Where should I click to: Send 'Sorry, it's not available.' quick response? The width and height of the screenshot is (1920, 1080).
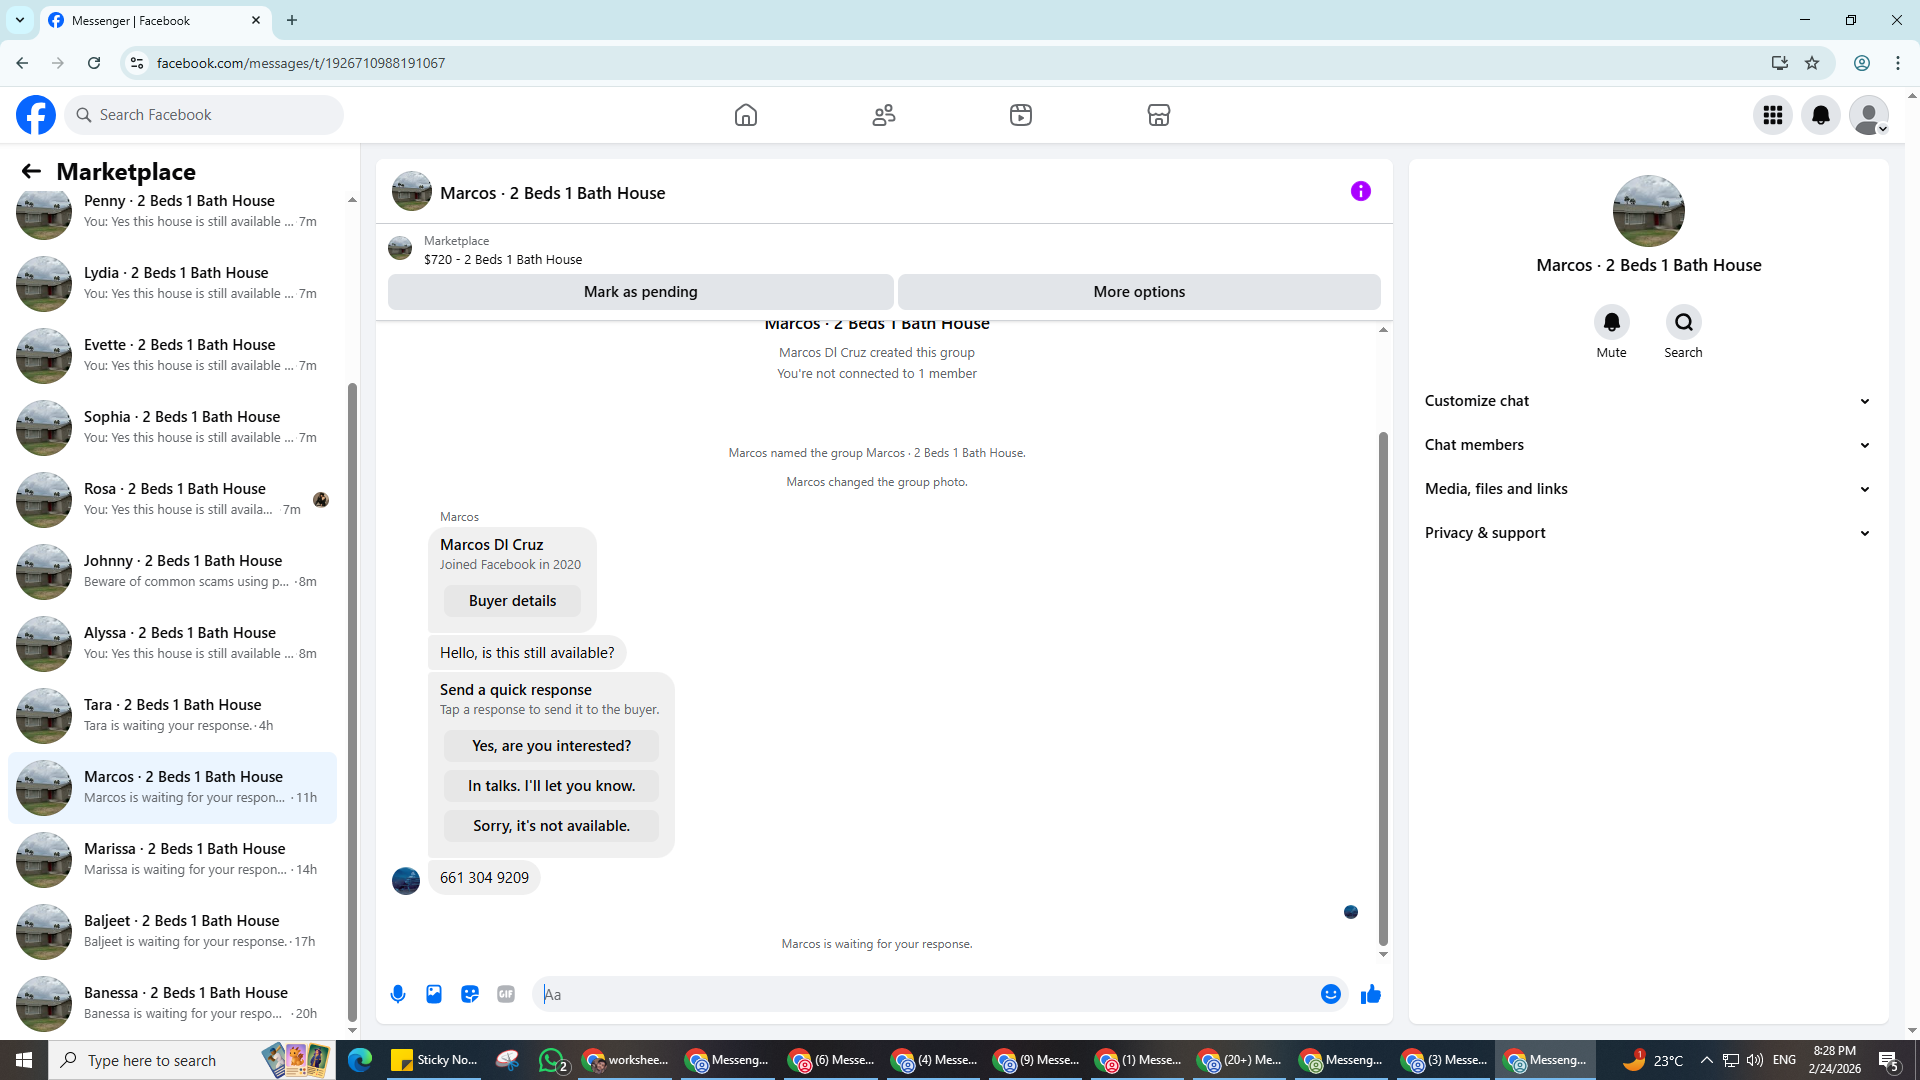[551, 826]
